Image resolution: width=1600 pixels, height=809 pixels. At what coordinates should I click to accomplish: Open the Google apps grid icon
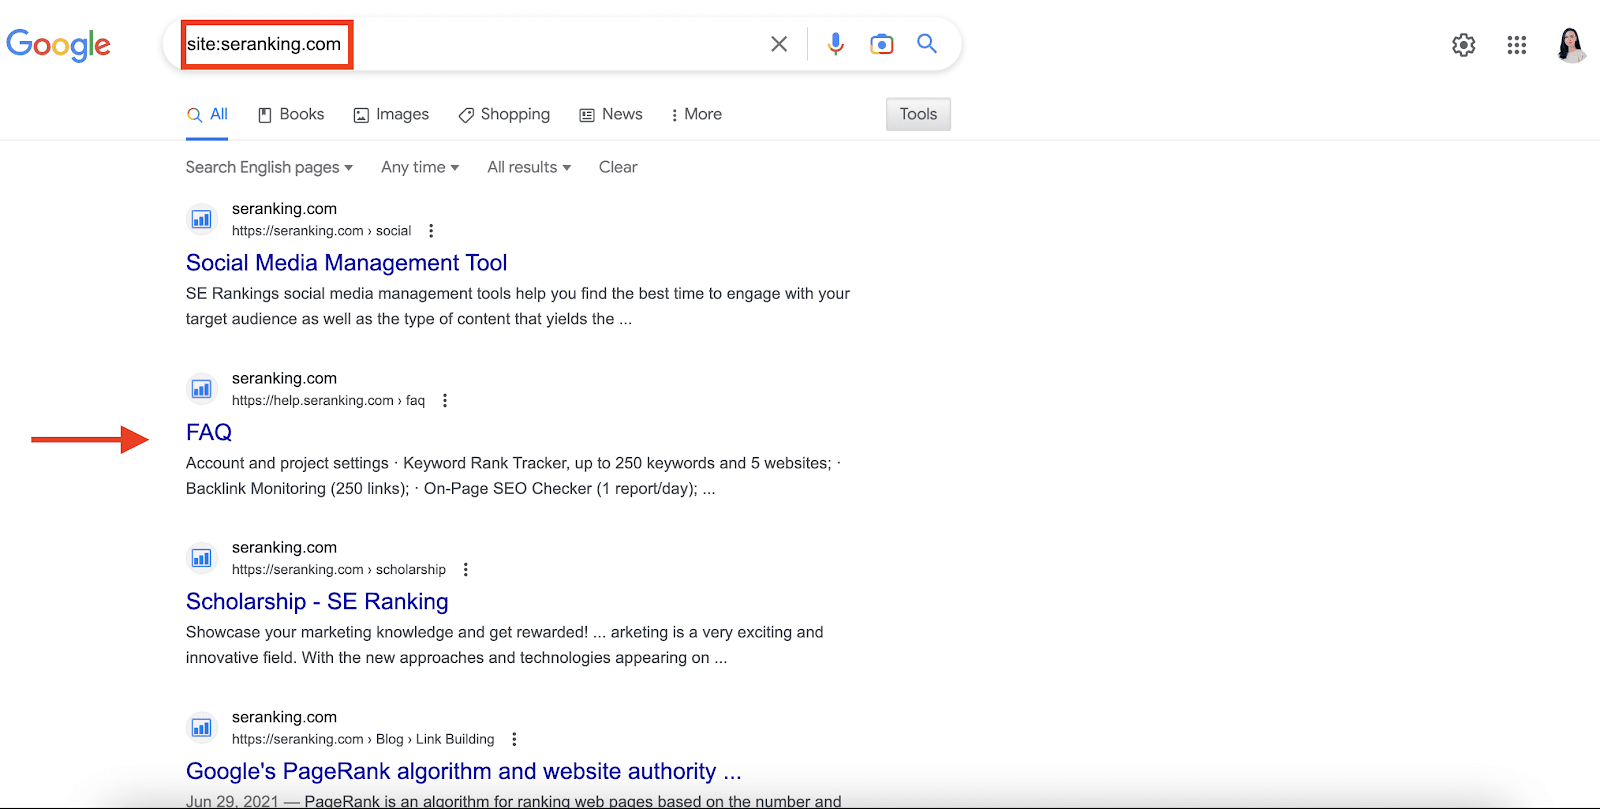(1517, 45)
